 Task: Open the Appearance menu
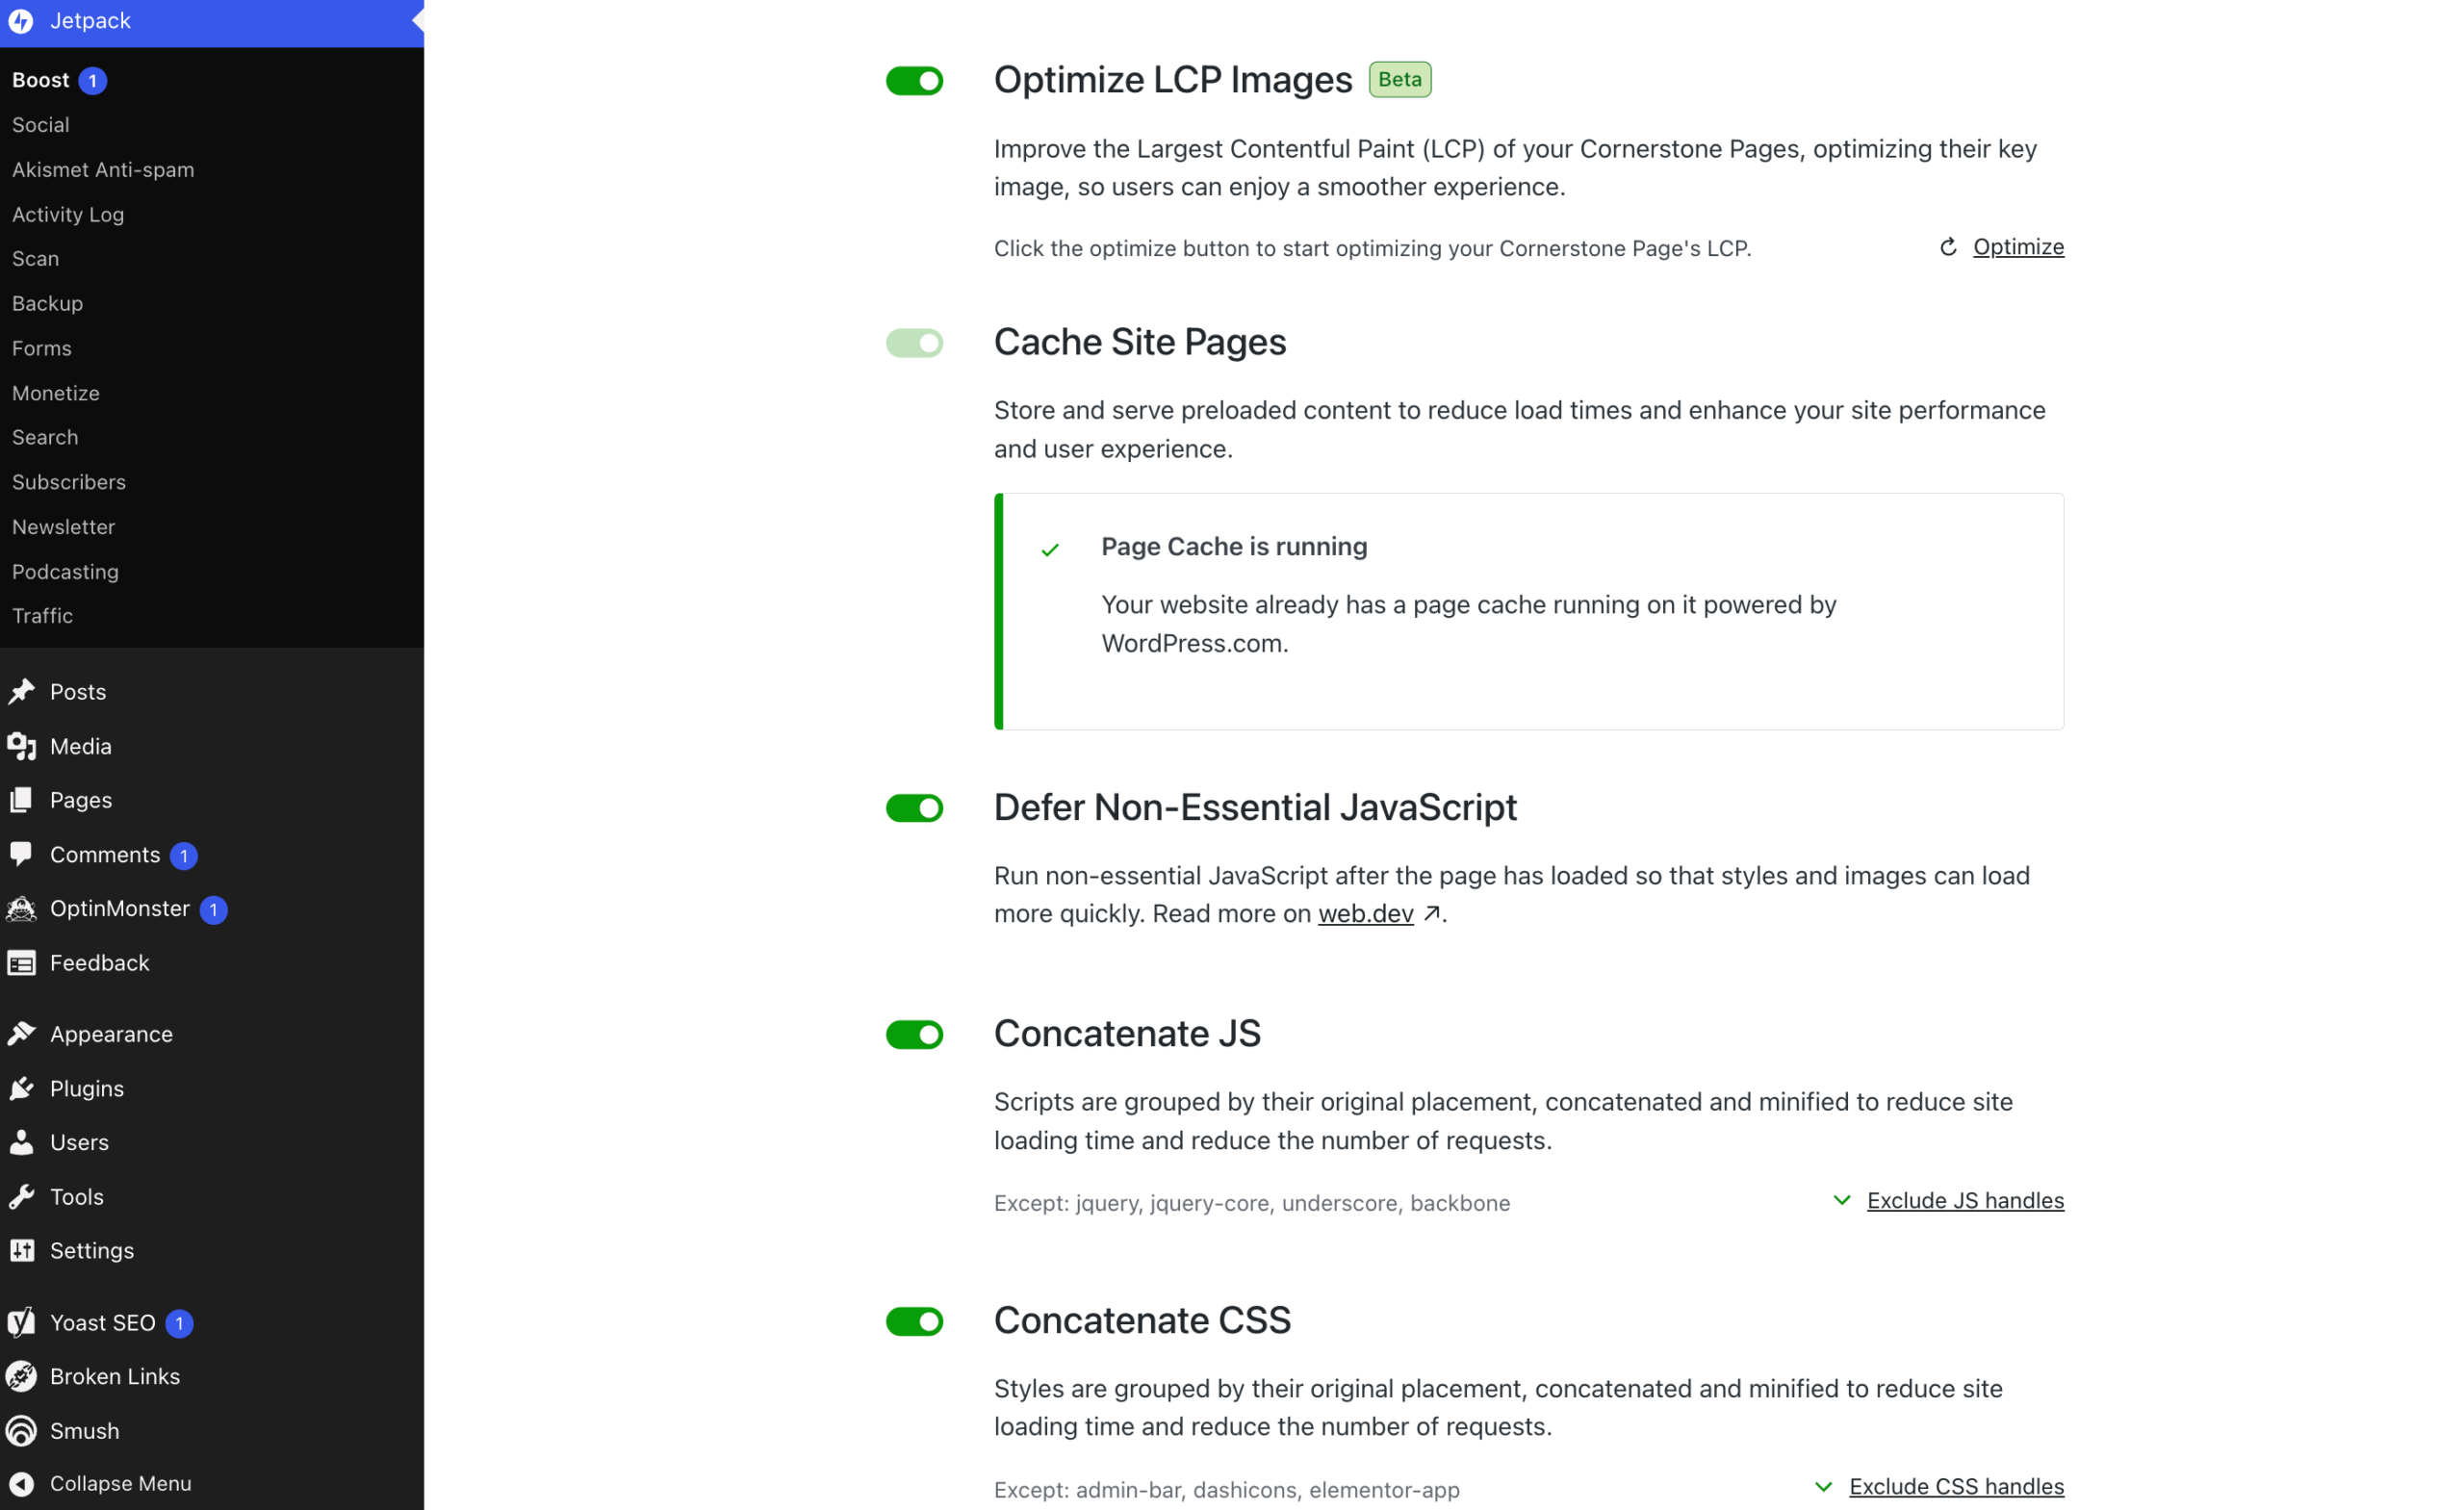pyautogui.click(x=111, y=1034)
